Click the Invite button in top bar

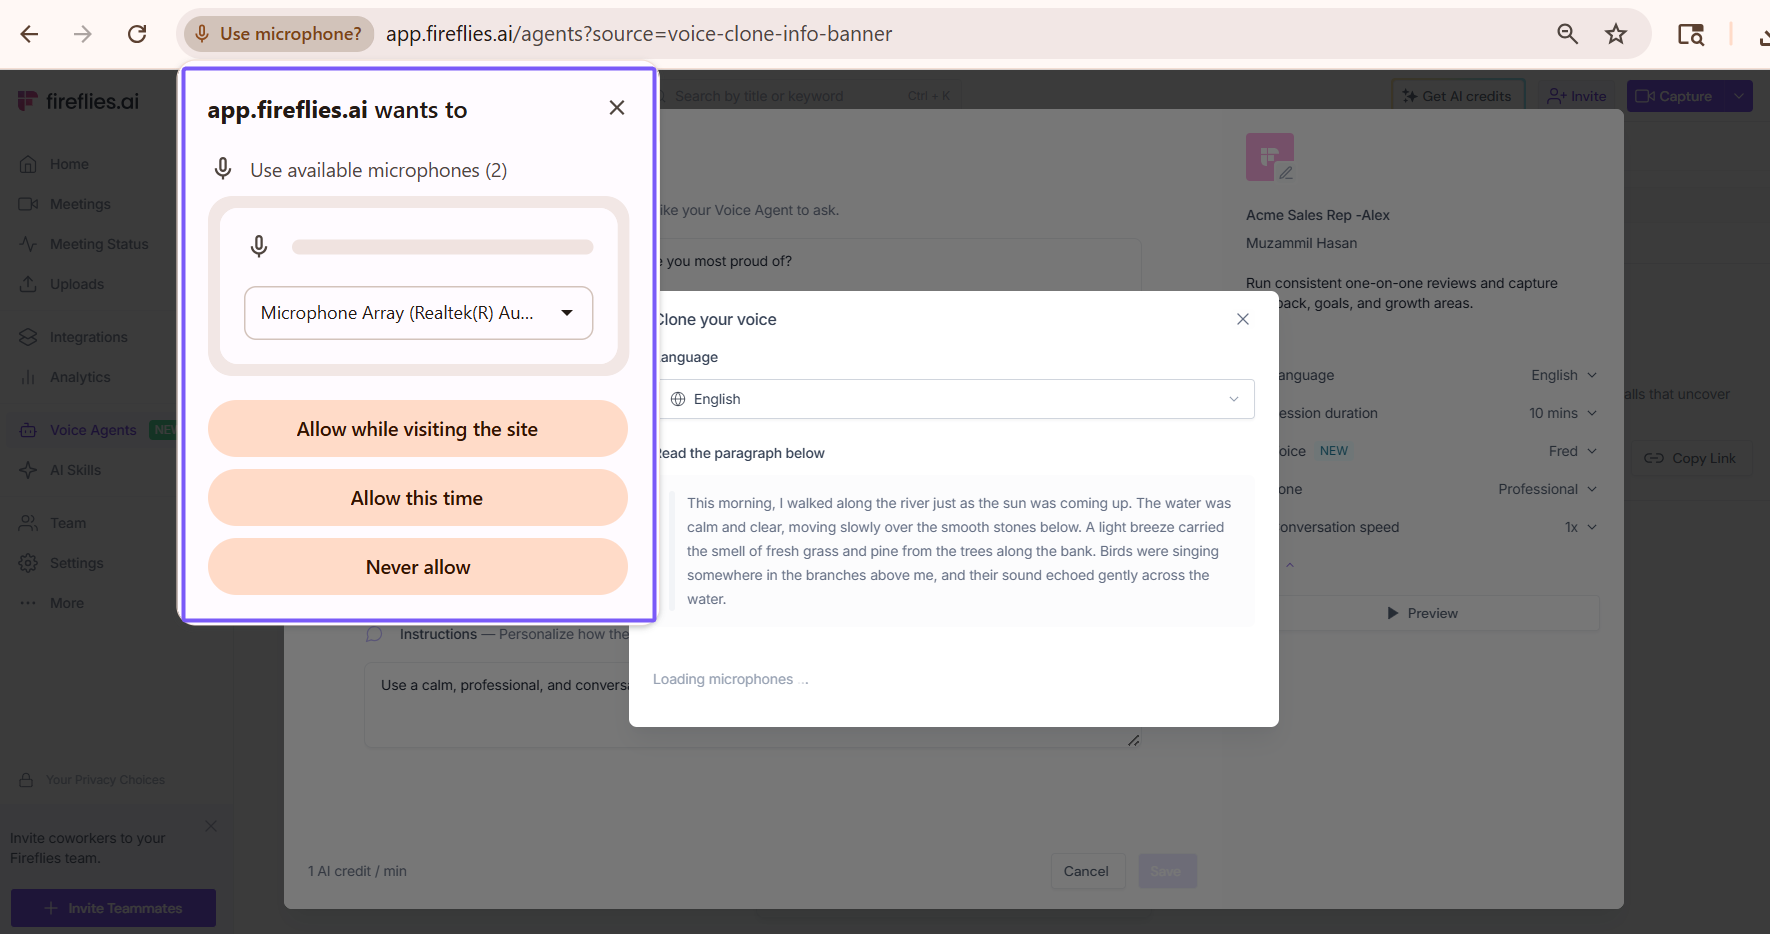pyautogui.click(x=1577, y=96)
